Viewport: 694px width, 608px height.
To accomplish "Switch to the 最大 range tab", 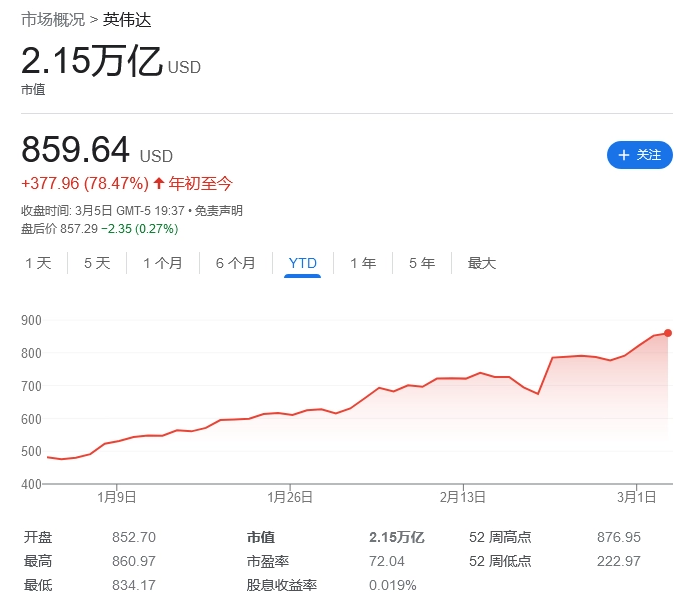I will click(482, 263).
